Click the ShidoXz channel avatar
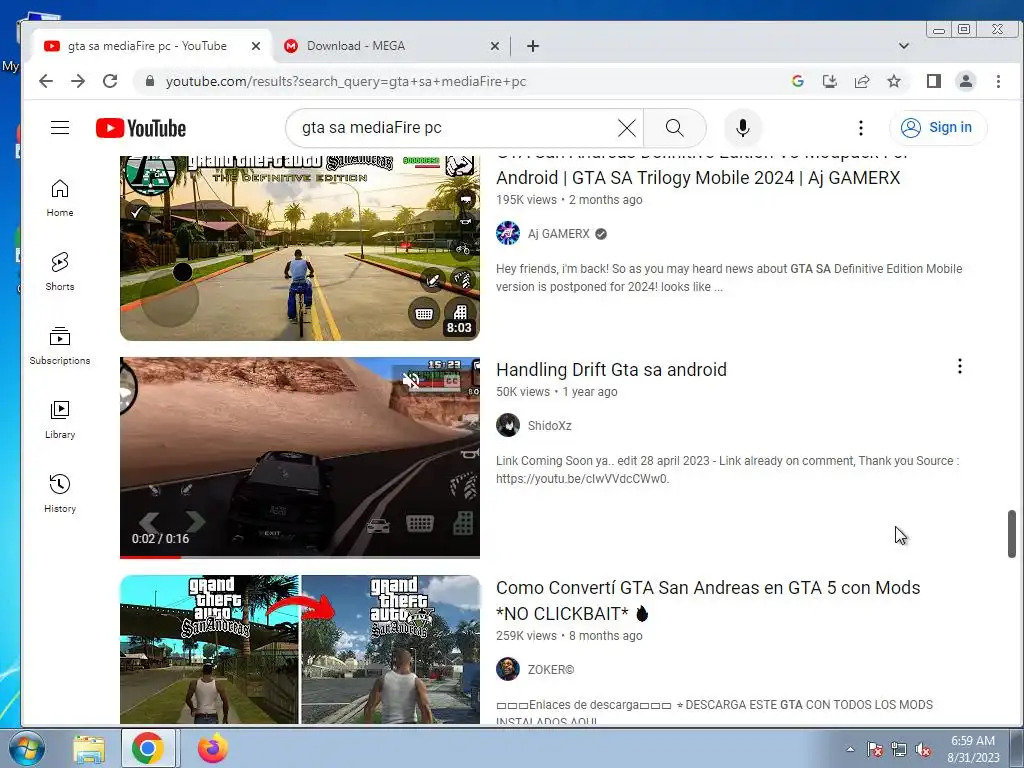Screen dimensions: 1024x768 (x=507, y=425)
